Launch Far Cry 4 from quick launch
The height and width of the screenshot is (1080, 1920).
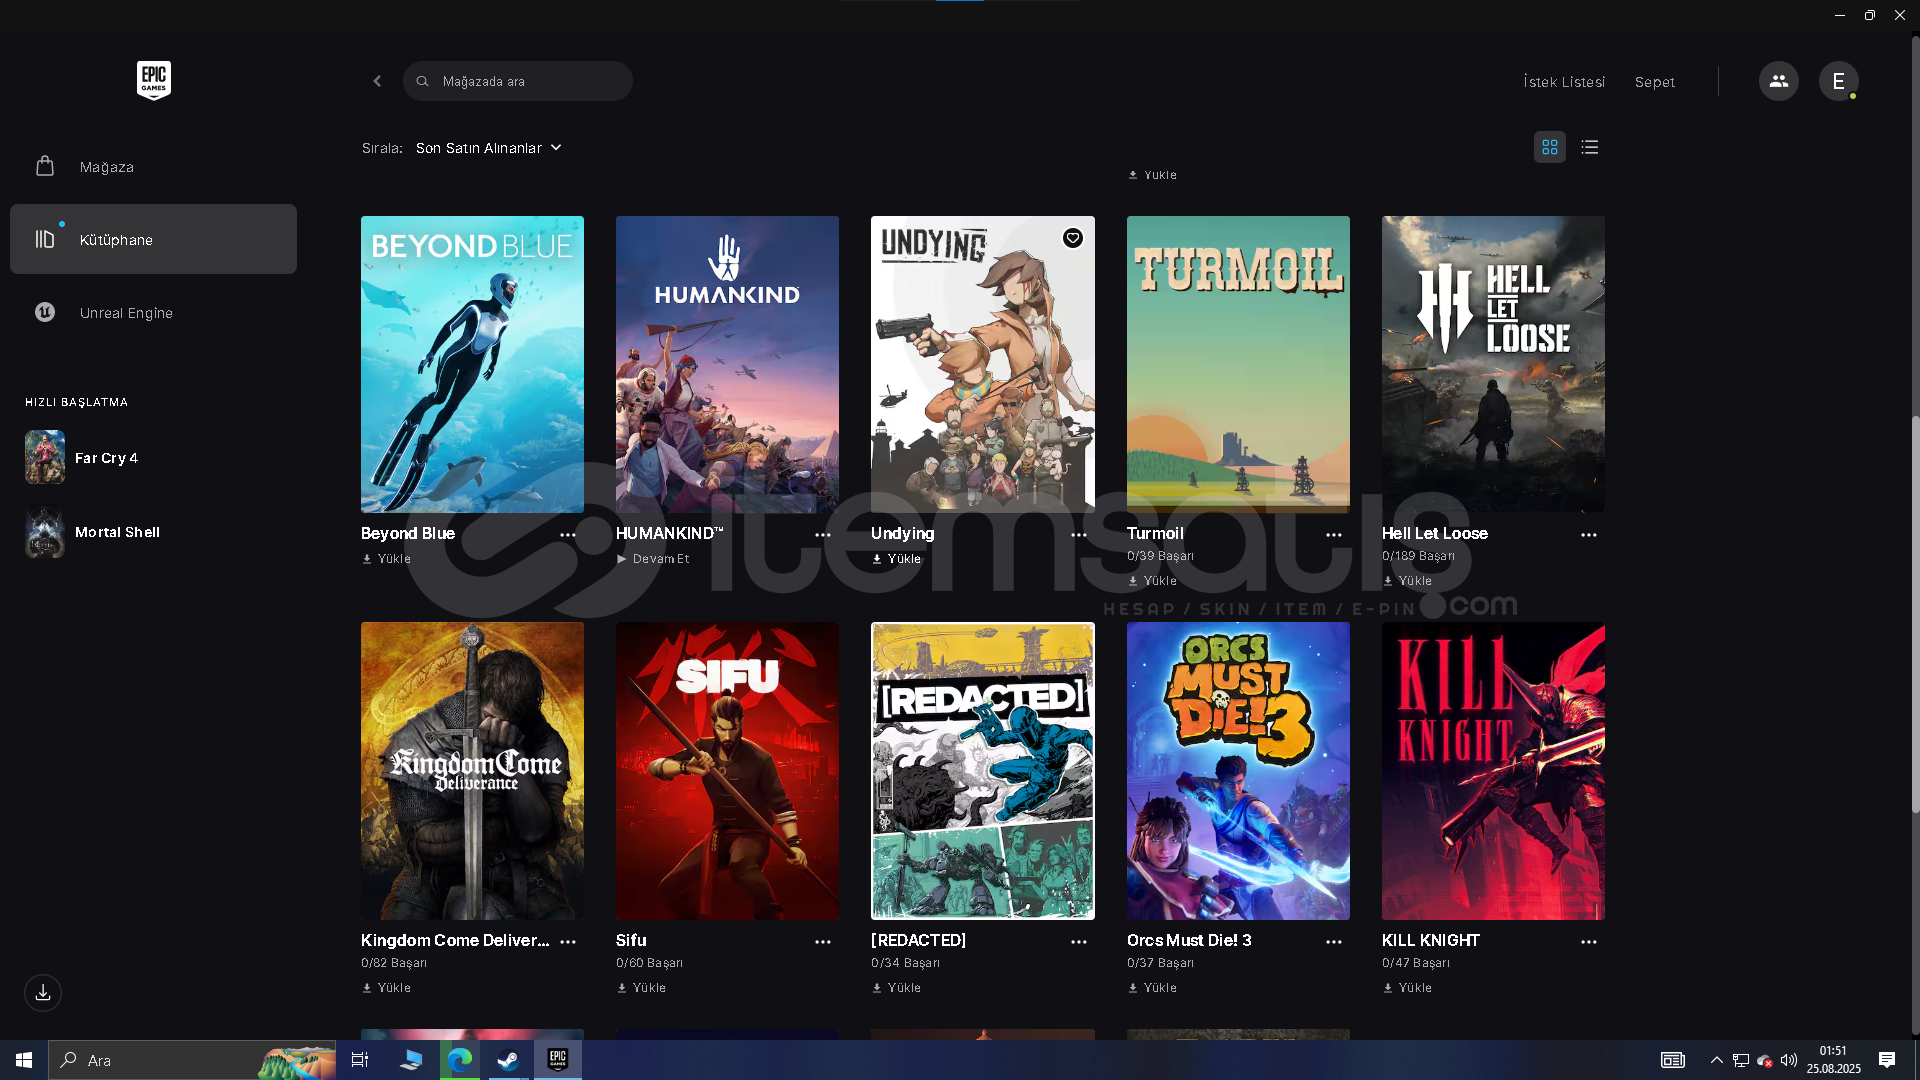82,457
